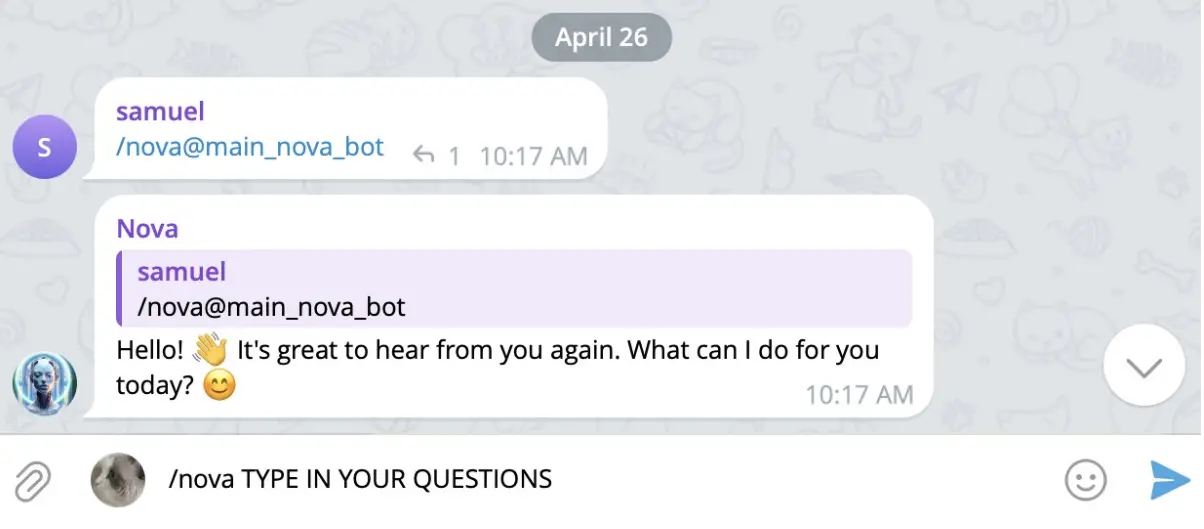Open the emoji picker smiley icon
Screen dimensions: 1204x529
pyautogui.click(x=1085, y=480)
